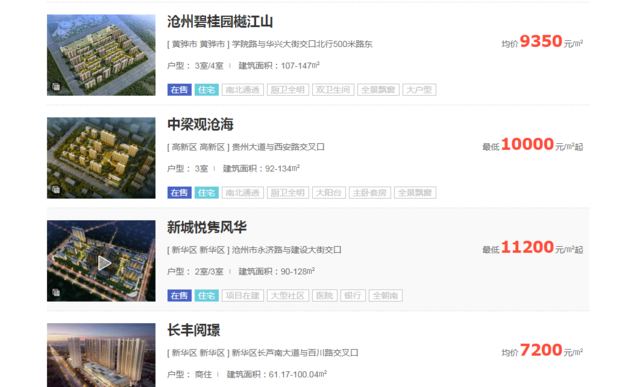
Task: Click 厨卫全明 tag for 沧州碧桂园樾江山
Action: (x=288, y=90)
